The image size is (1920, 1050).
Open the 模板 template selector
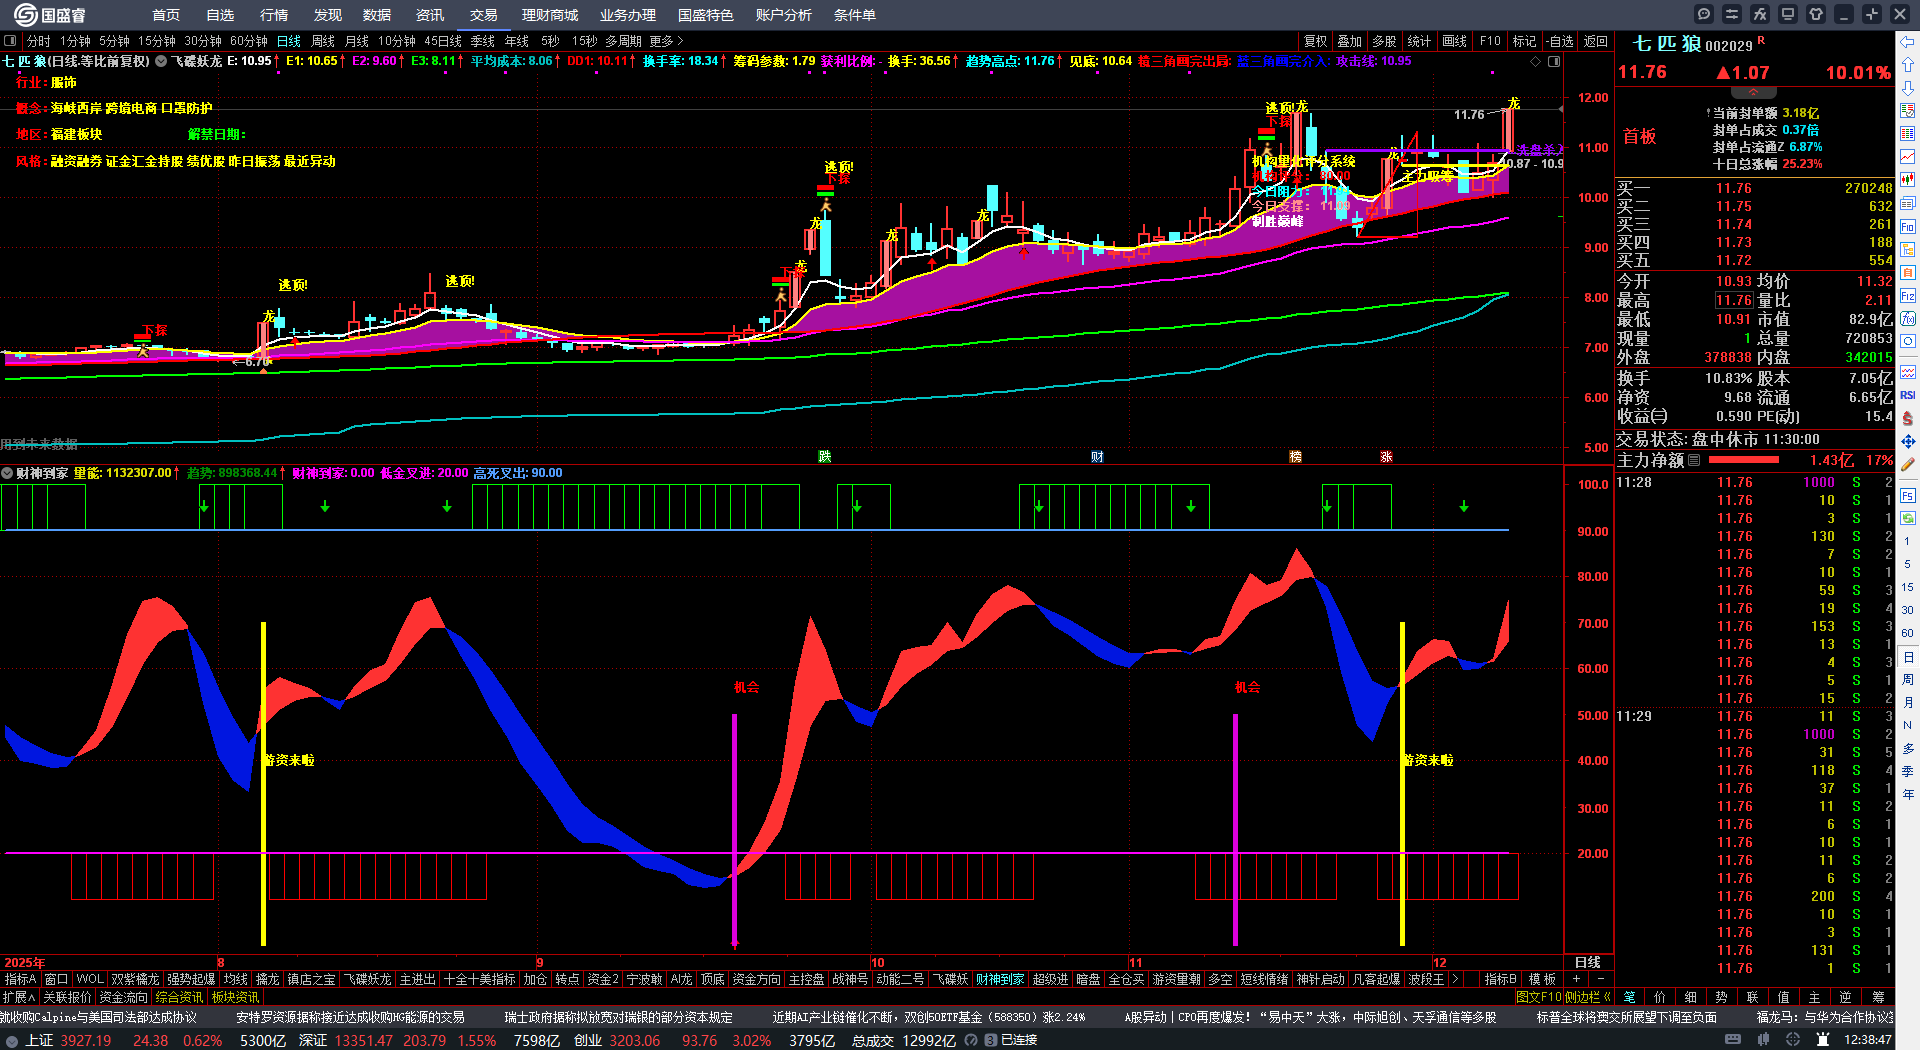[x=1542, y=979]
